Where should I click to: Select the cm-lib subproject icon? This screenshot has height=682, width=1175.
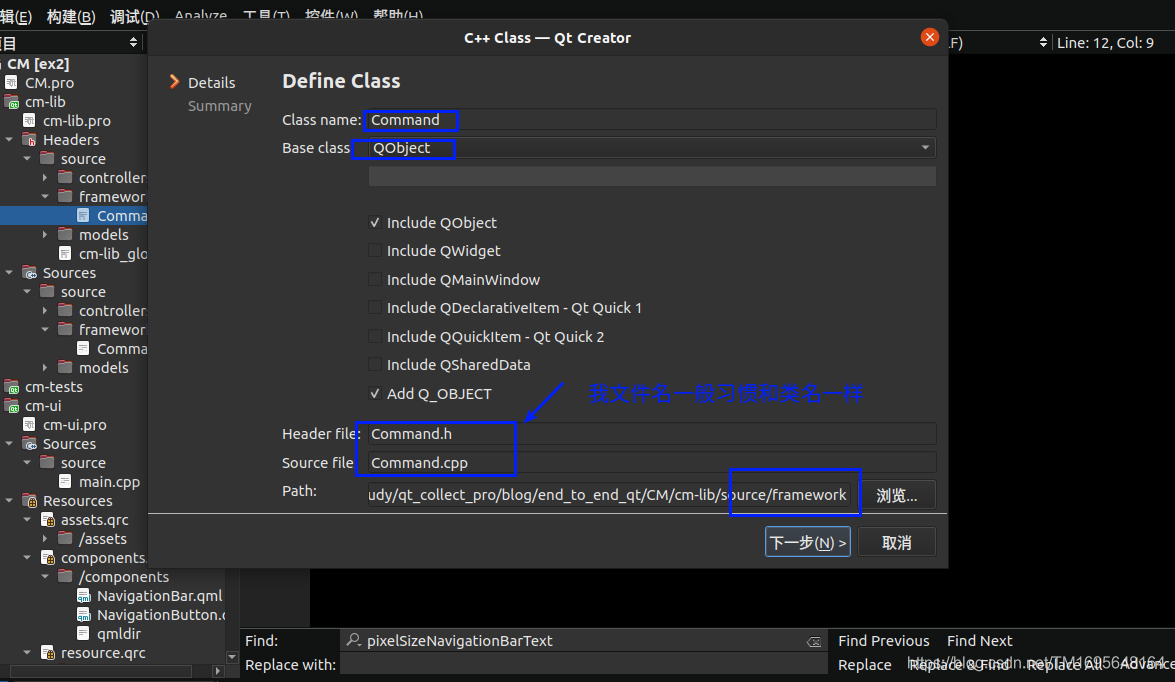(x=11, y=102)
